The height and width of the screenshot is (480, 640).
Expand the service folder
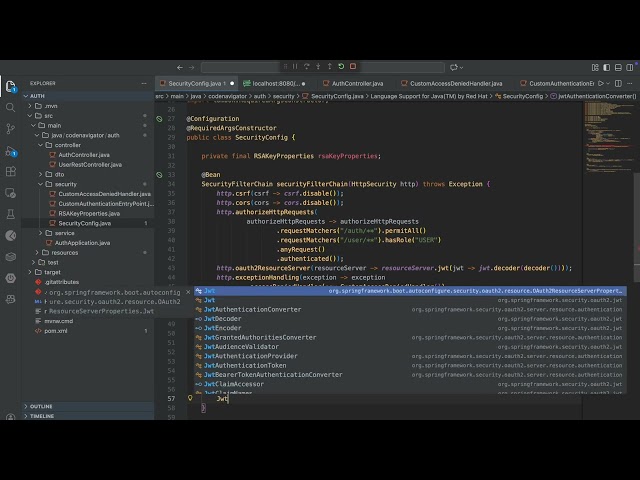click(40, 233)
